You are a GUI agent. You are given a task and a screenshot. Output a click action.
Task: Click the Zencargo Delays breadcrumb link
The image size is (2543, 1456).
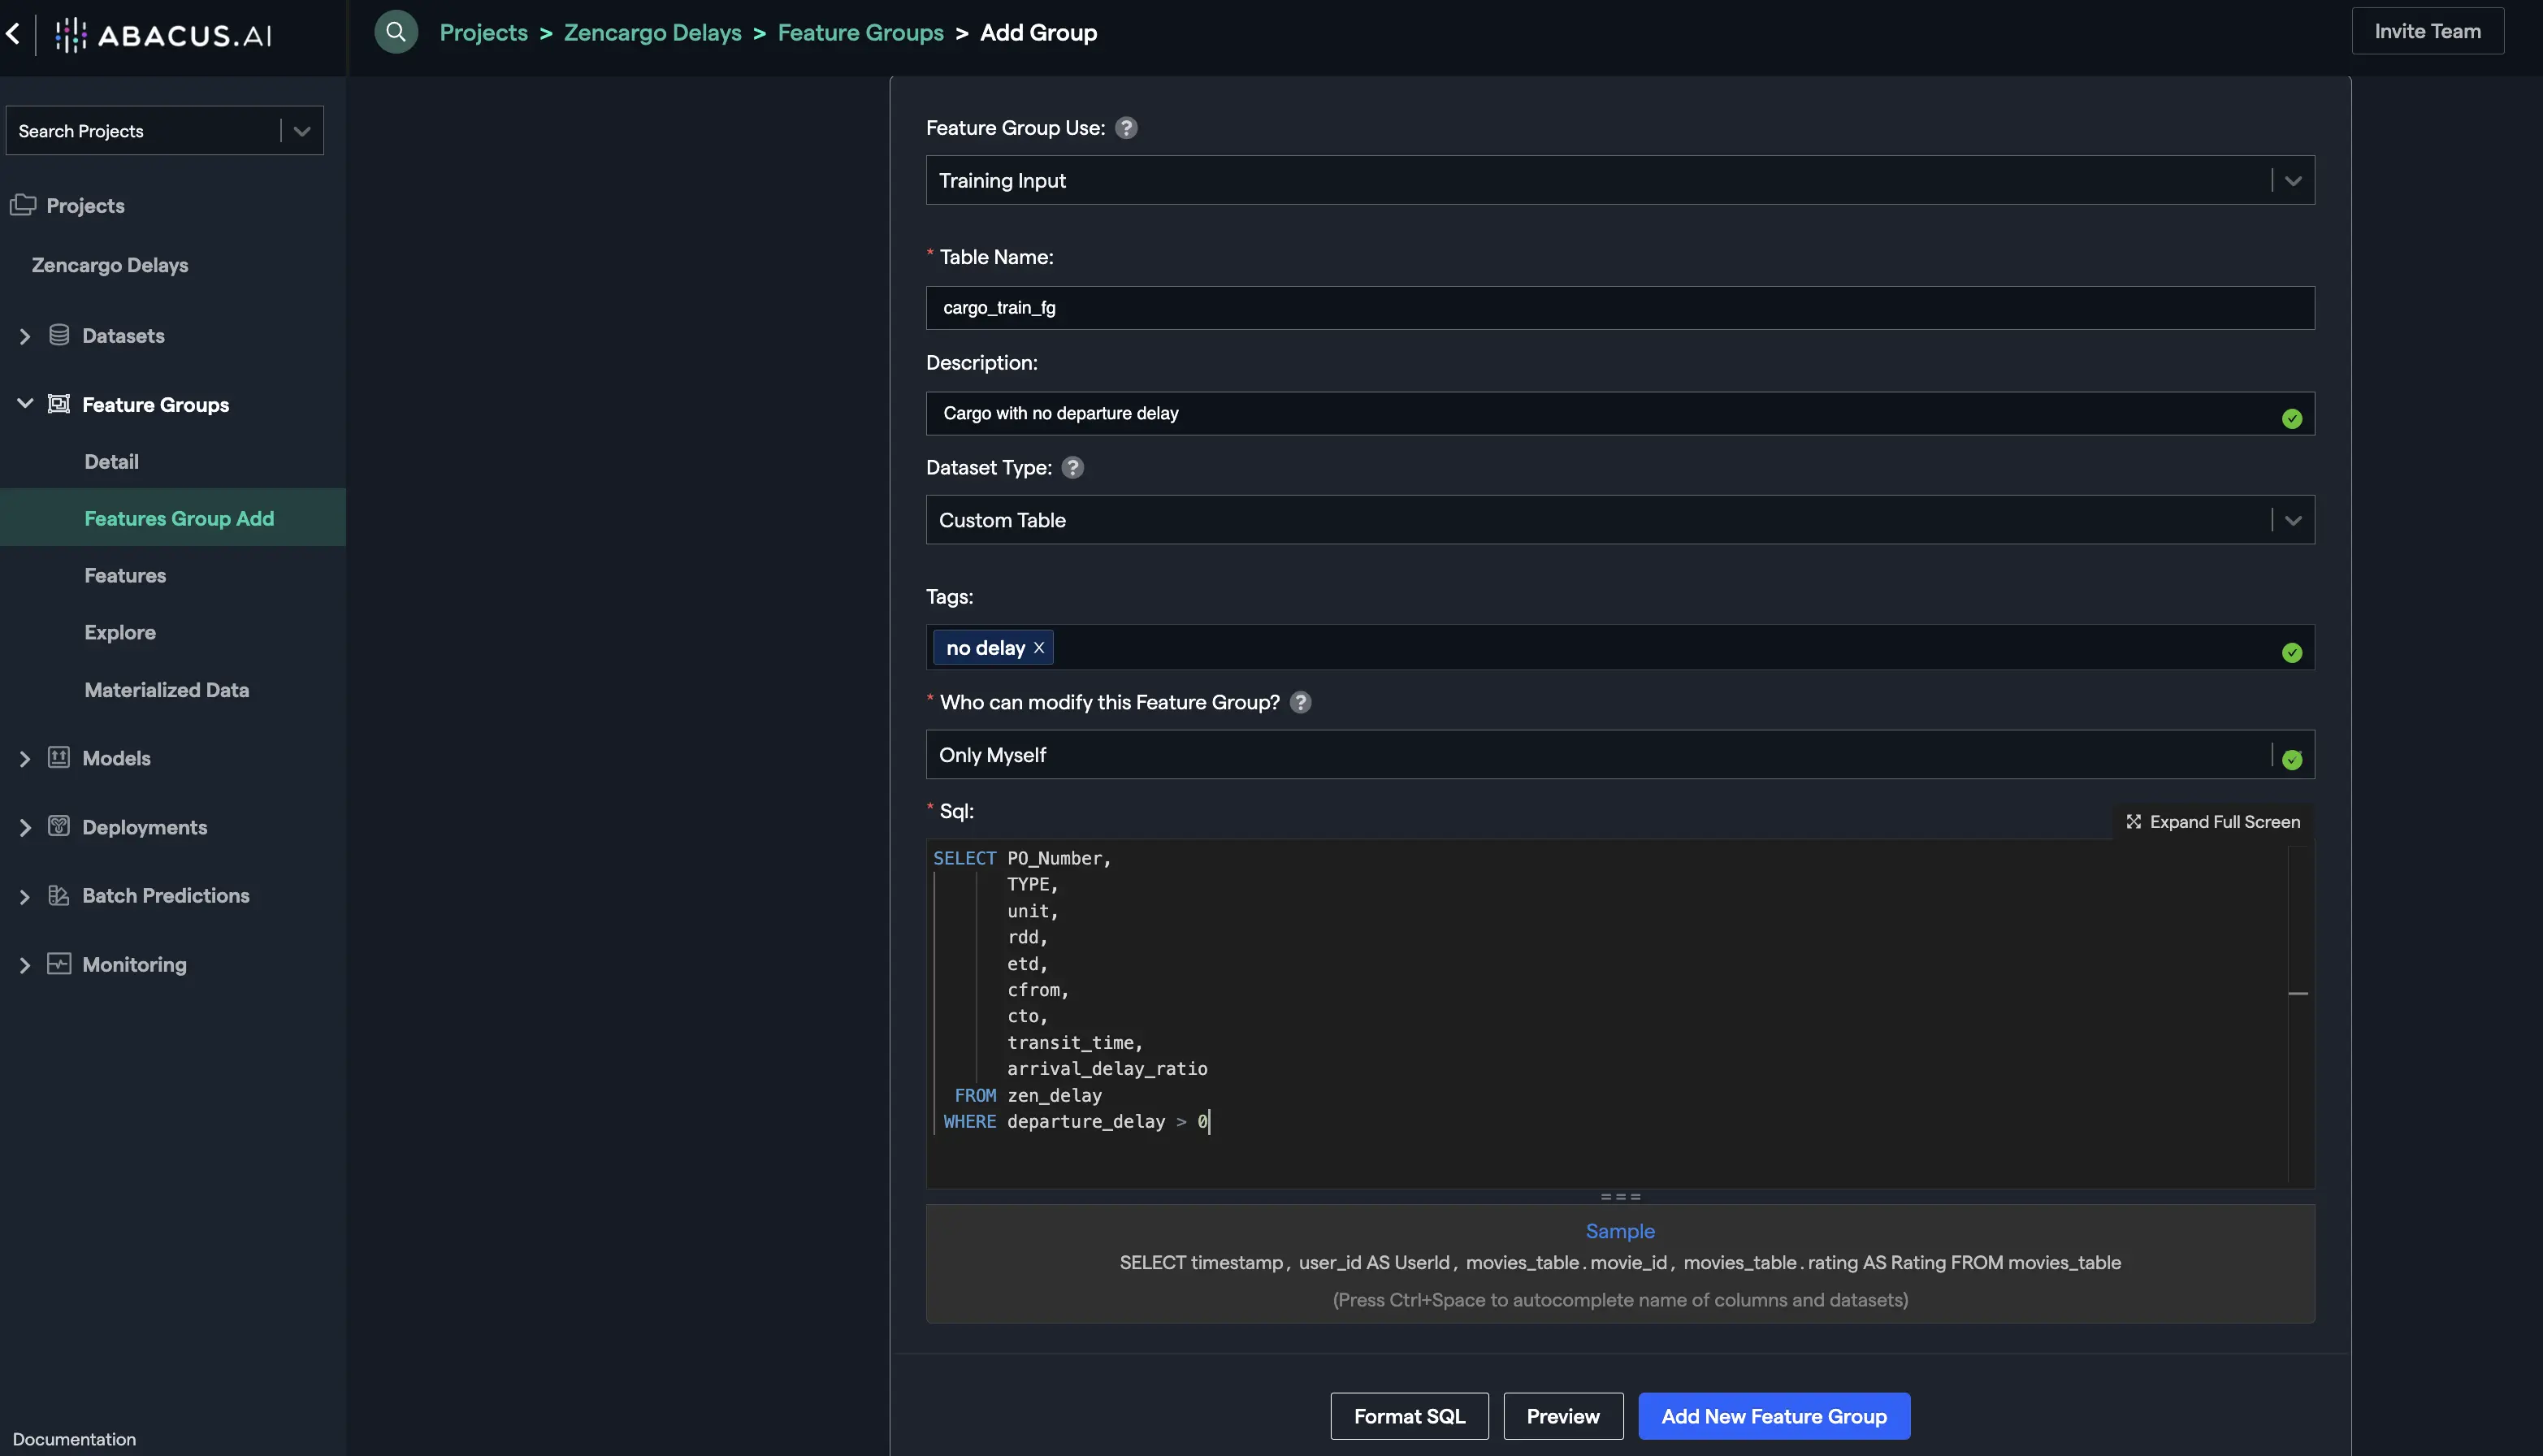click(x=652, y=32)
